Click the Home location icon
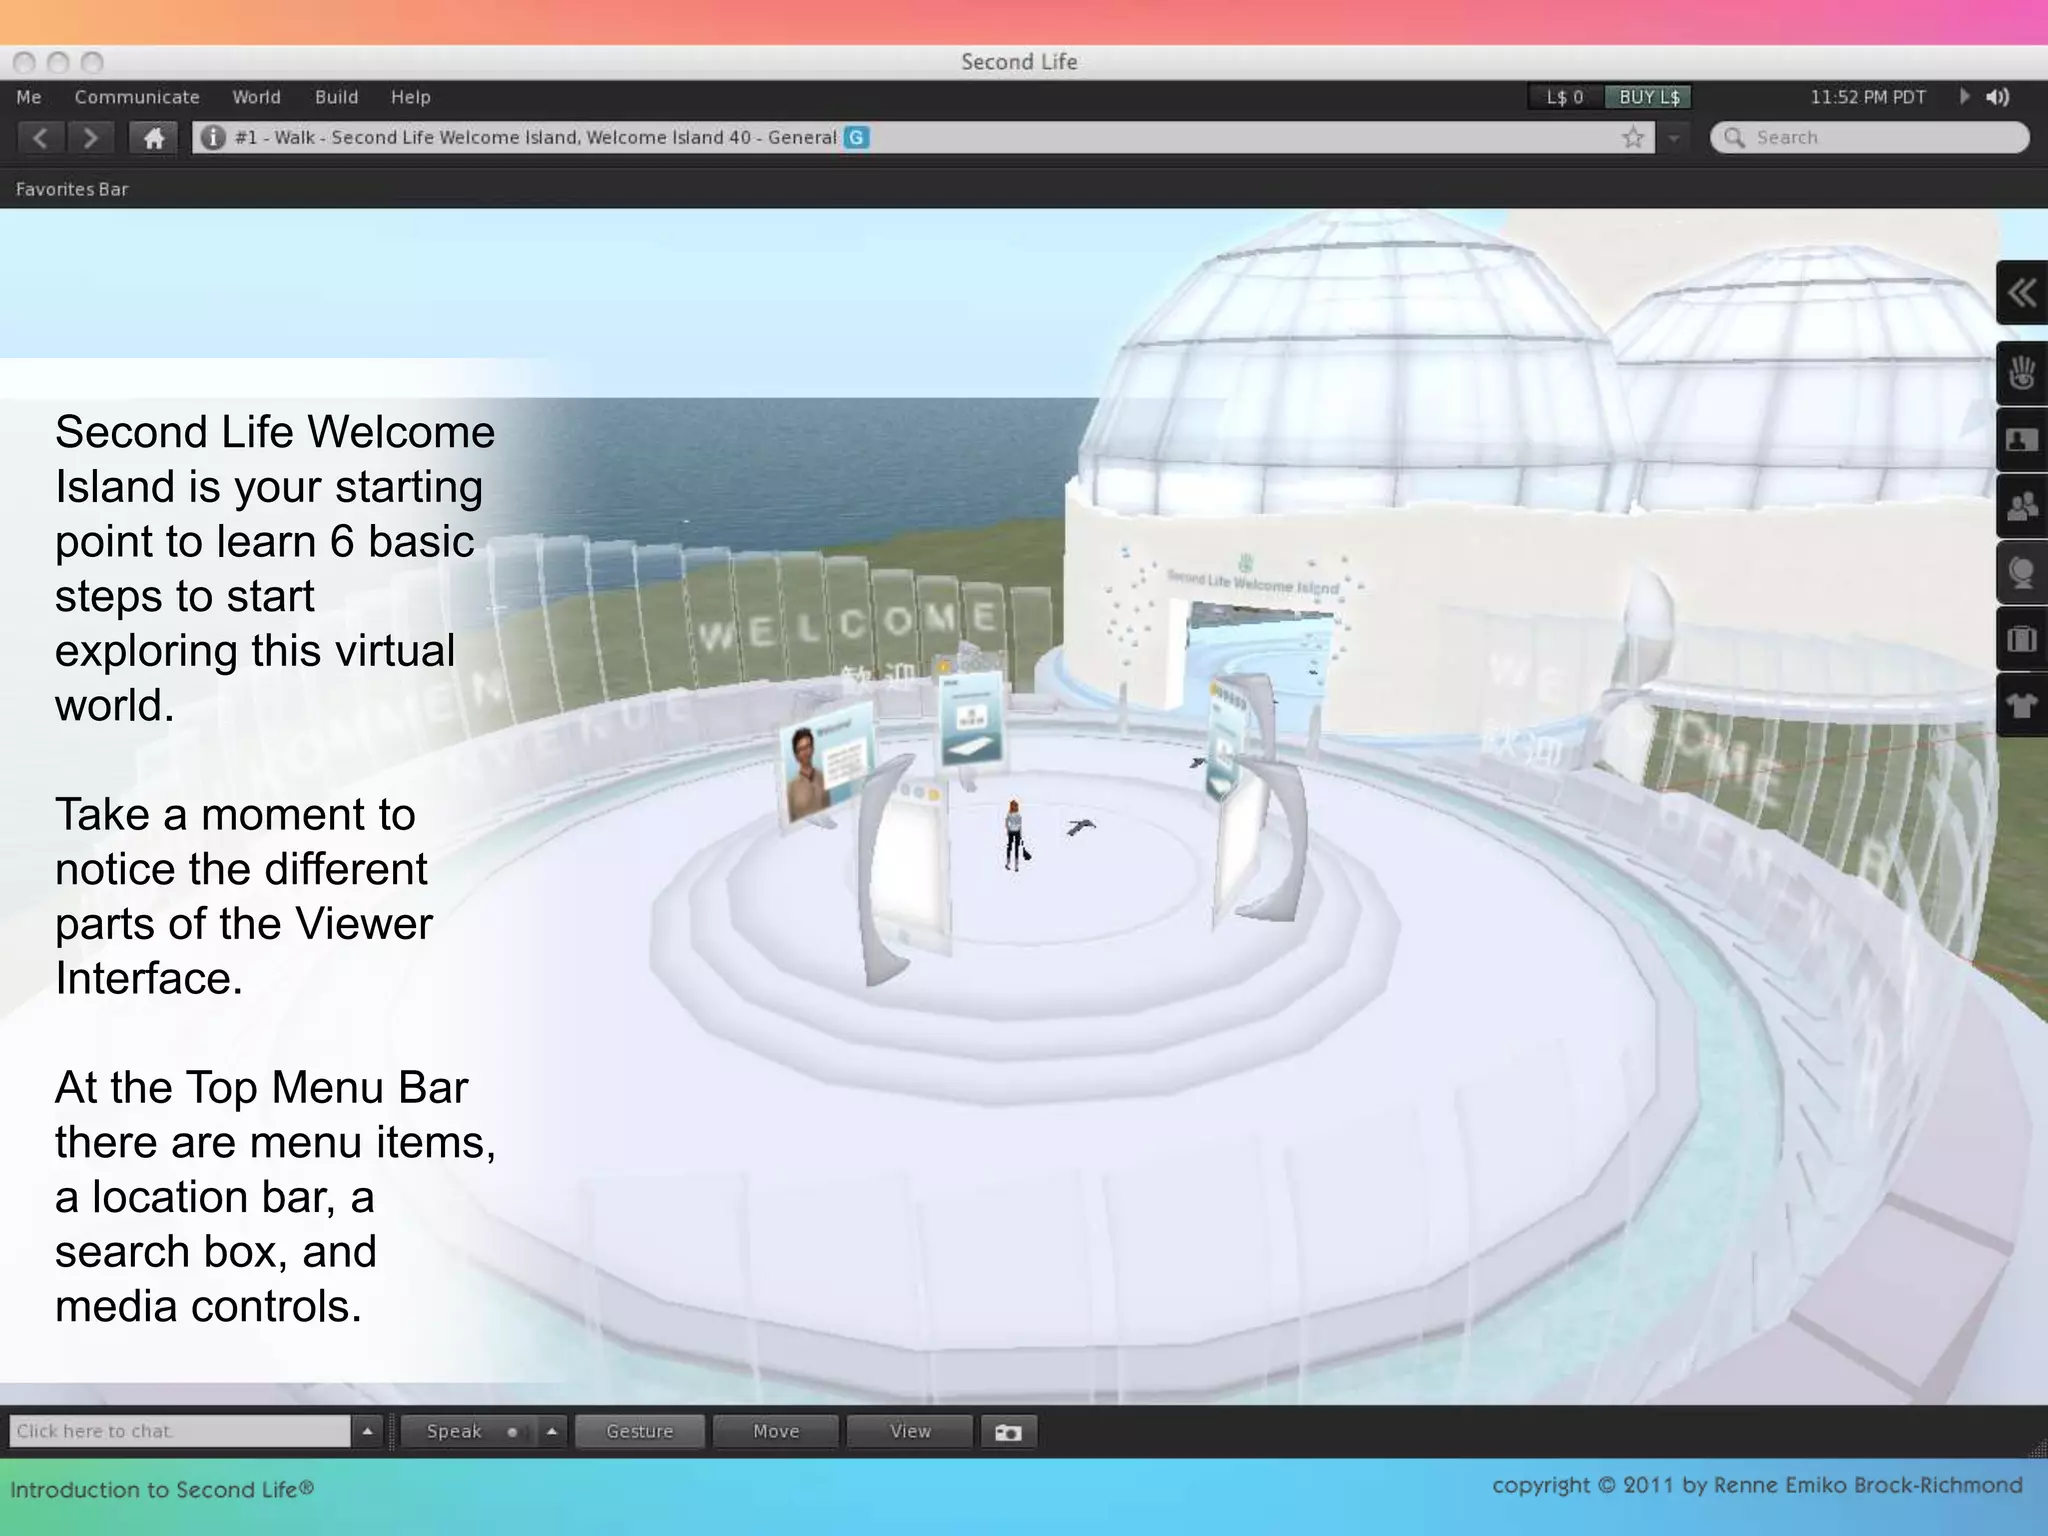 coord(154,138)
